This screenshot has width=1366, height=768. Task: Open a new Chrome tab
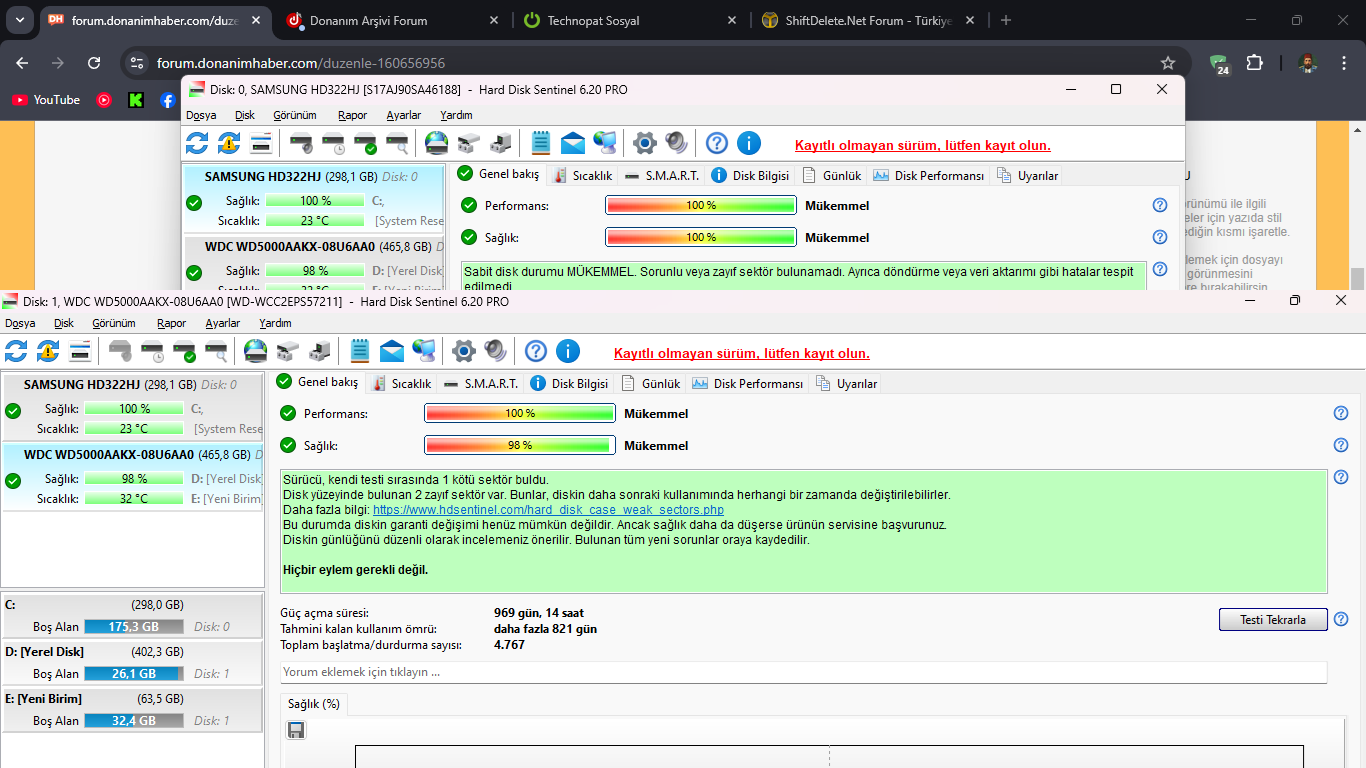tap(1006, 20)
